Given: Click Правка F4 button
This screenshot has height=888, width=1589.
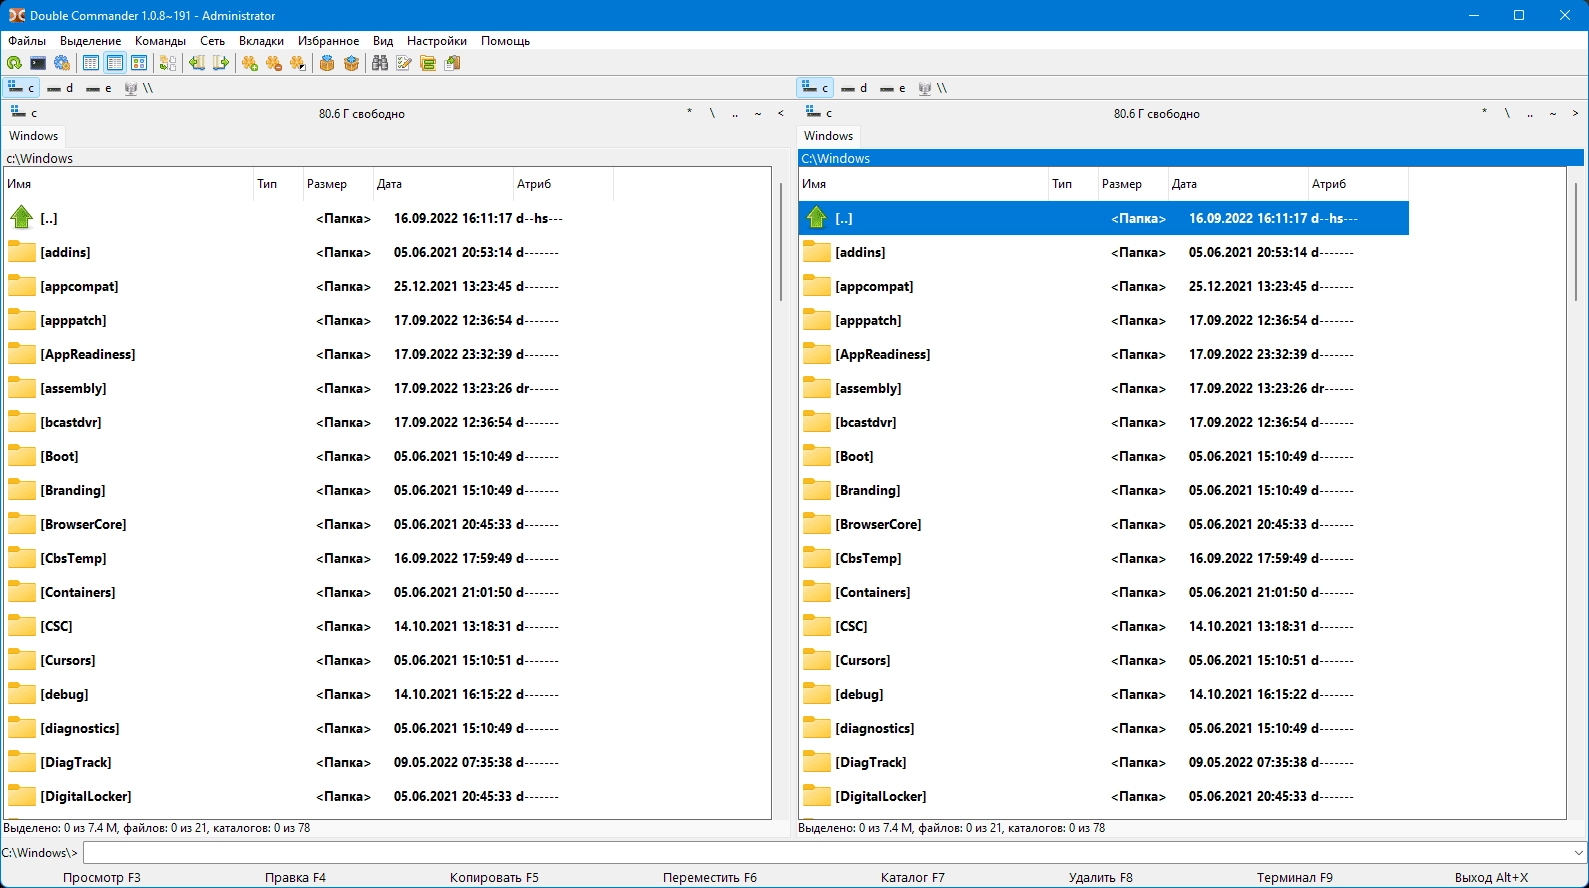Looking at the screenshot, I should (x=295, y=877).
